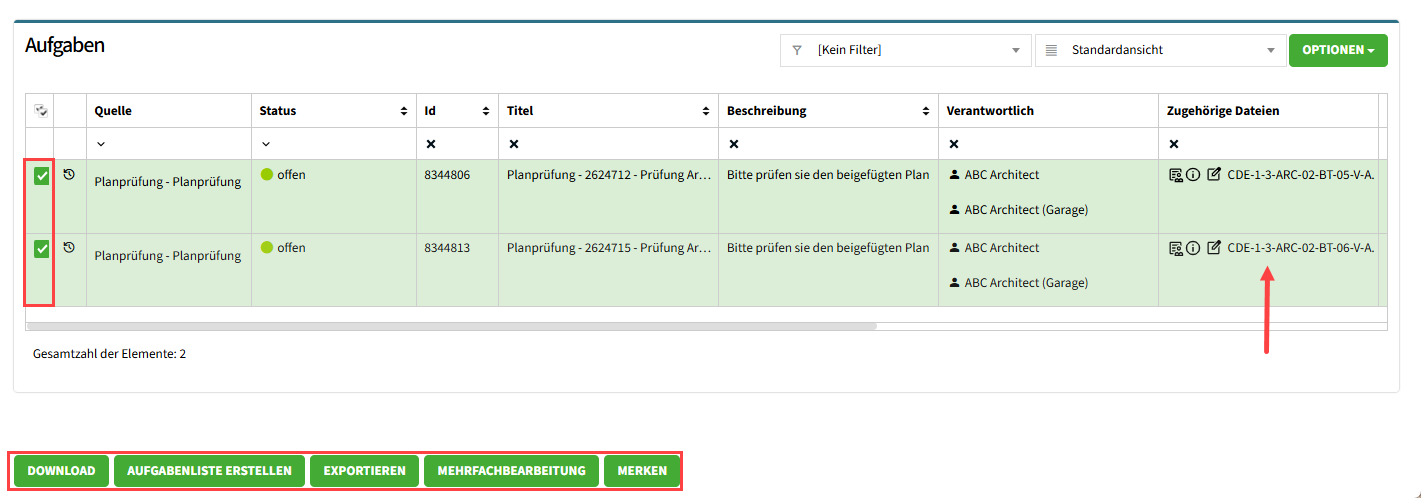Click 'Planprüfung - Planprüfung' in row 8344813
Image resolution: width=1421 pixels, height=498 pixels.
point(168,255)
